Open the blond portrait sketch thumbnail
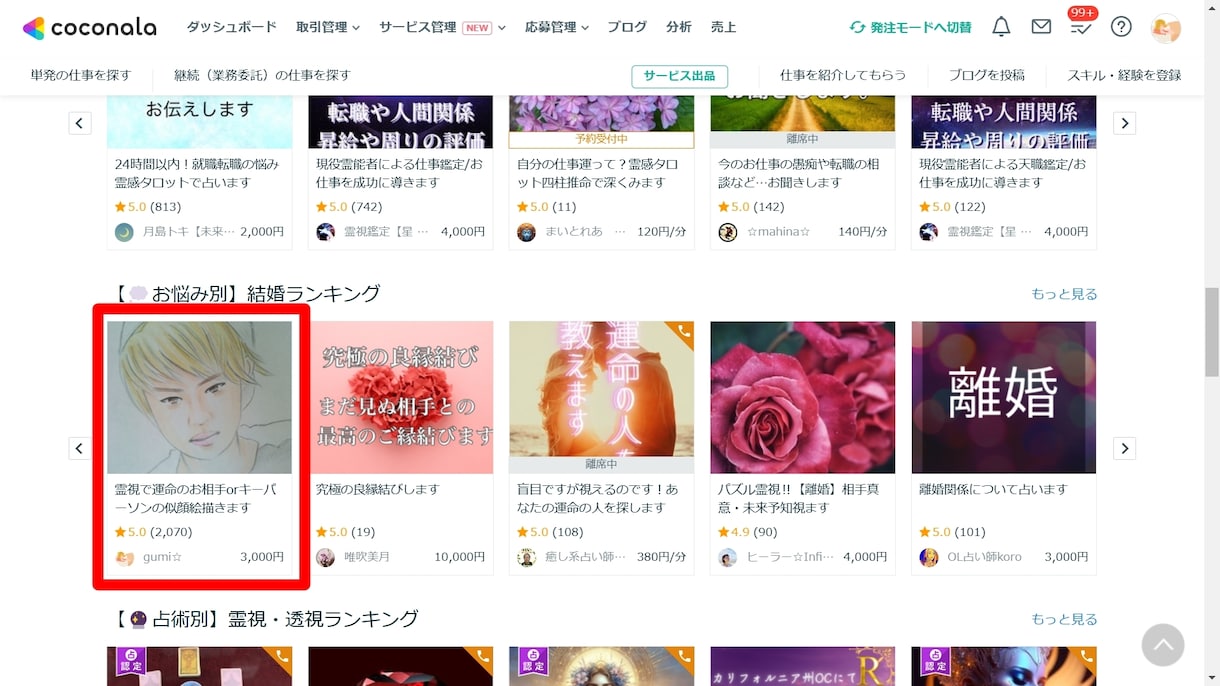Image resolution: width=1220 pixels, height=686 pixels. click(x=200, y=397)
